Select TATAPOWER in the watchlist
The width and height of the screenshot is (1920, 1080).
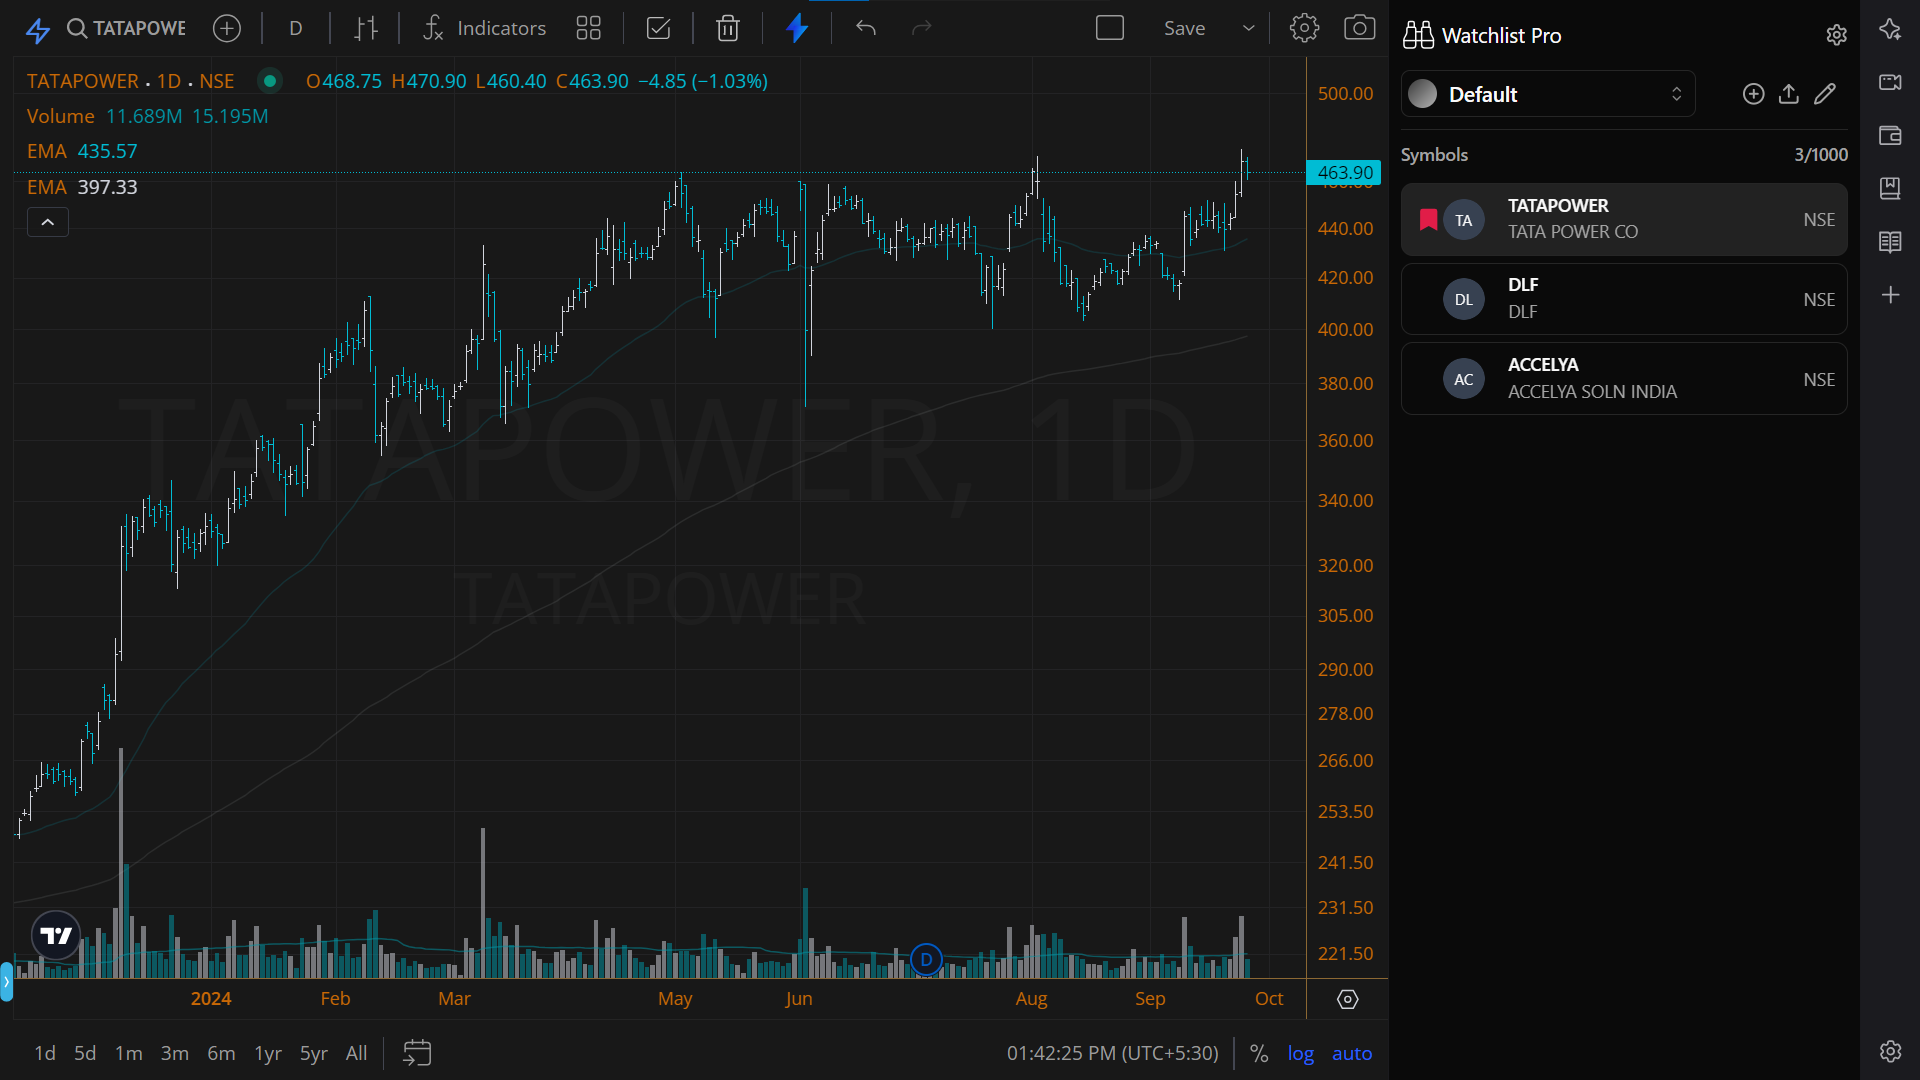click(x=1624, y=219)
